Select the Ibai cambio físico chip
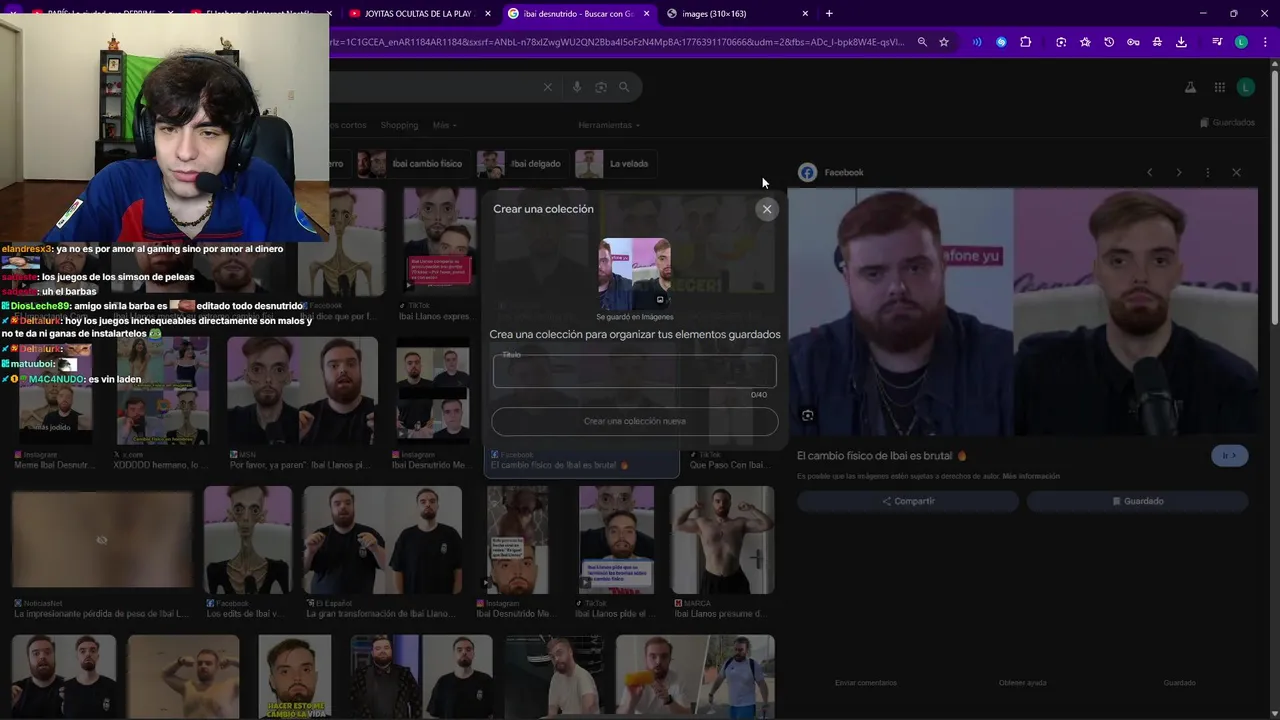Image resolution: width=1280 pixels, height=720 pixels. 414,163
